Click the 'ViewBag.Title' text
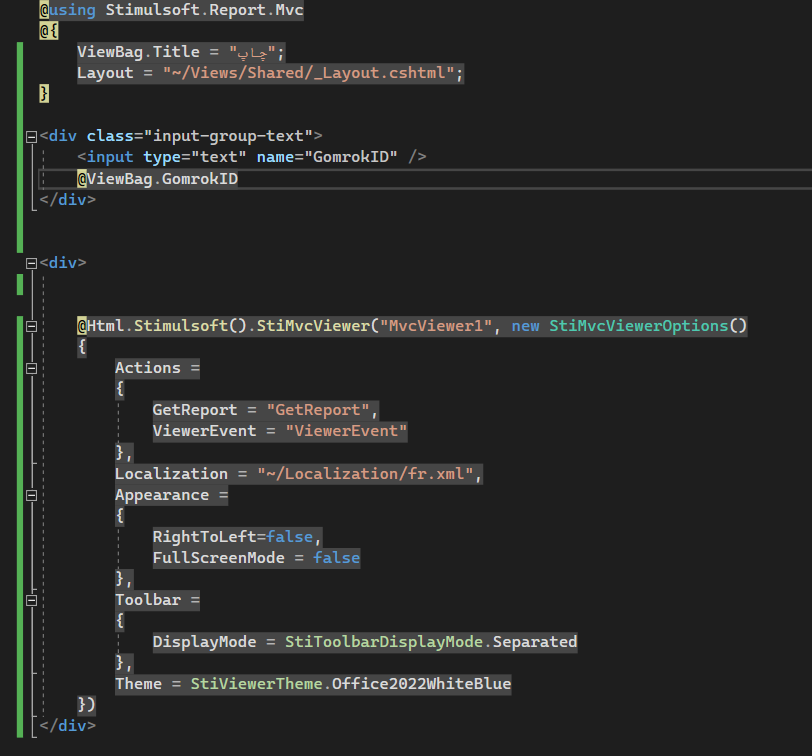 [138, 52]
